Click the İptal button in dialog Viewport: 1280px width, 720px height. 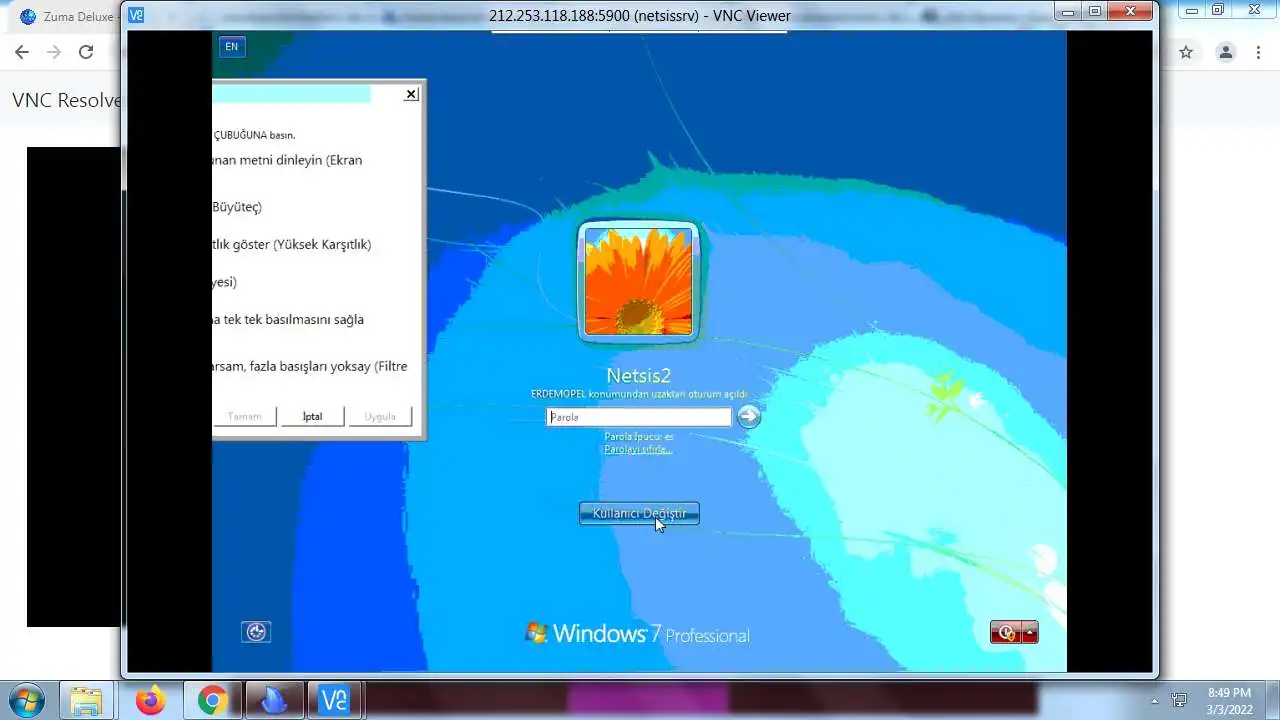pos(313,416)
